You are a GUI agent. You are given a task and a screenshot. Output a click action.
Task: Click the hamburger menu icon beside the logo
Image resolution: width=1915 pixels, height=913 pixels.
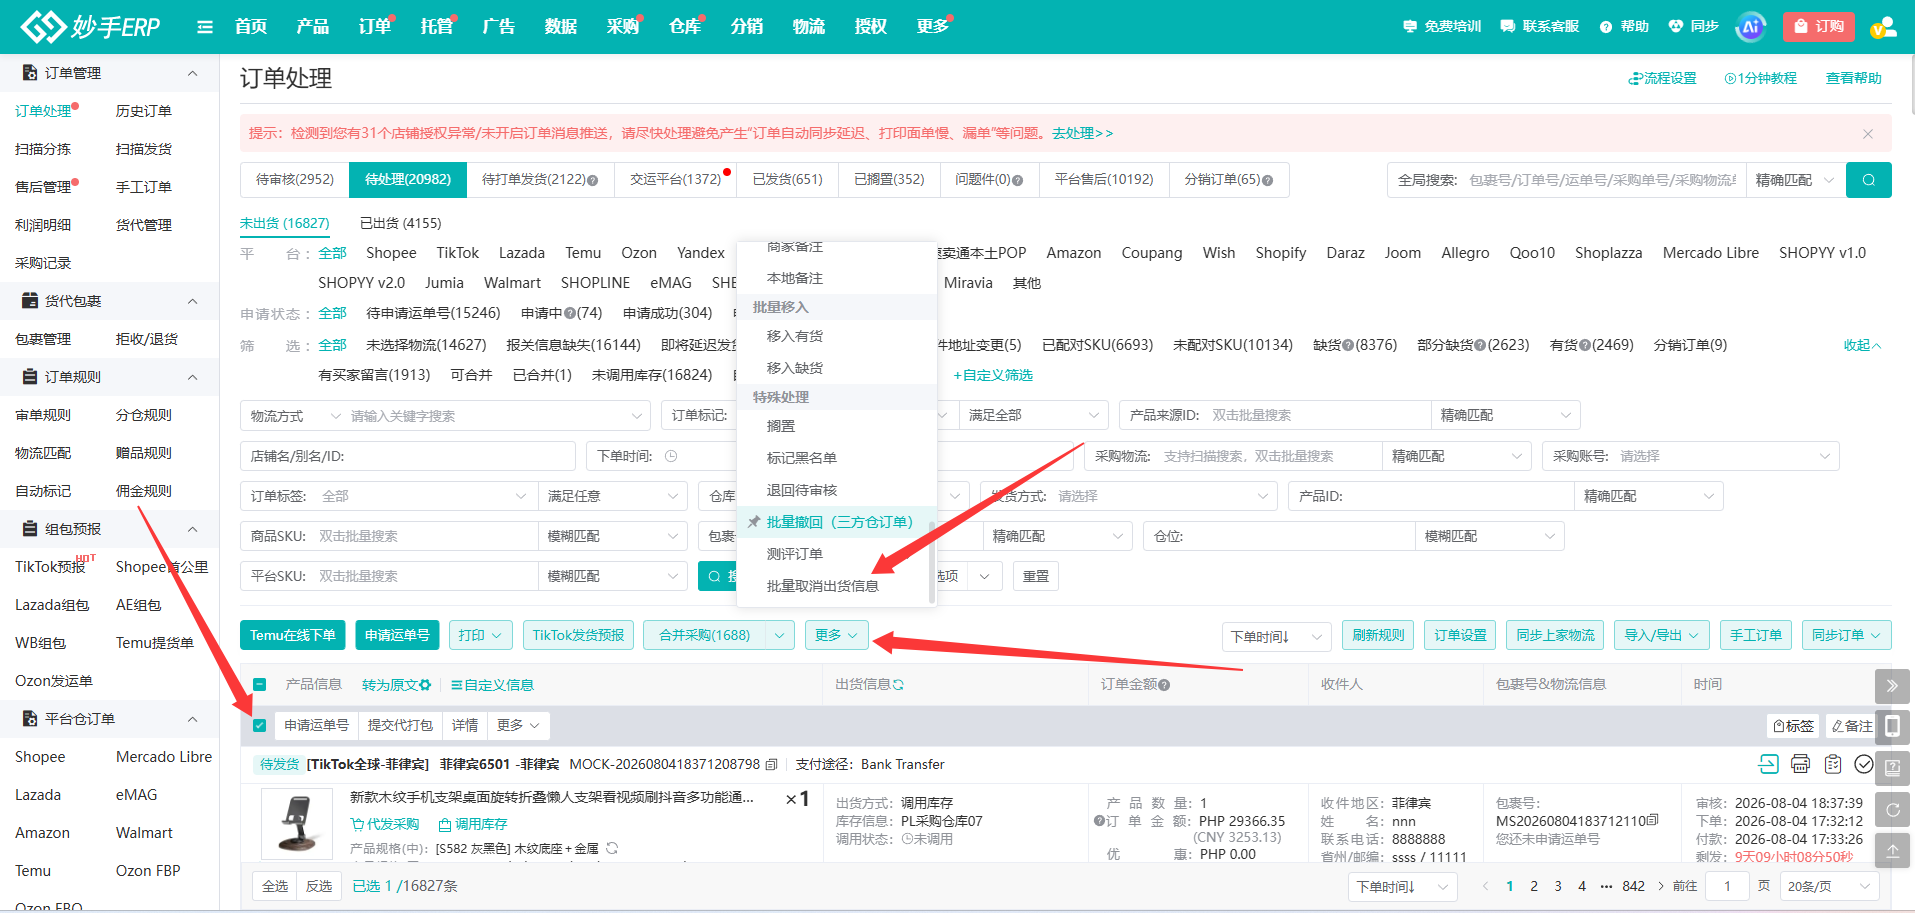click(x=205, y=27)
